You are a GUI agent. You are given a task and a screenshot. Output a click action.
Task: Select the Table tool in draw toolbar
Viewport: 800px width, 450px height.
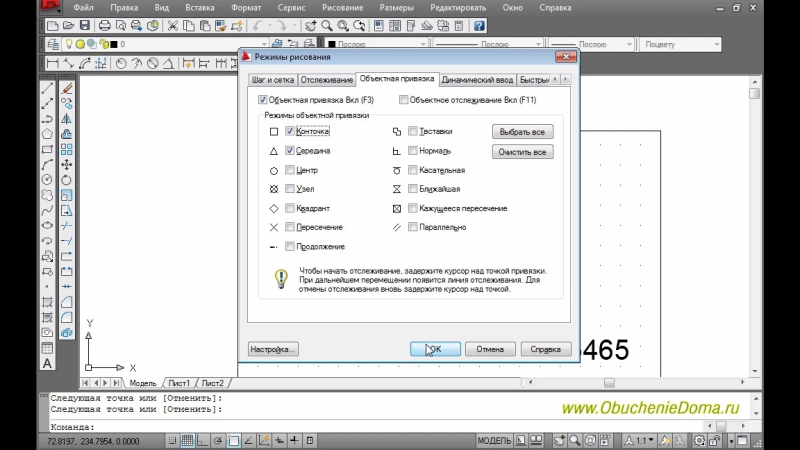[x=47, y=348]
